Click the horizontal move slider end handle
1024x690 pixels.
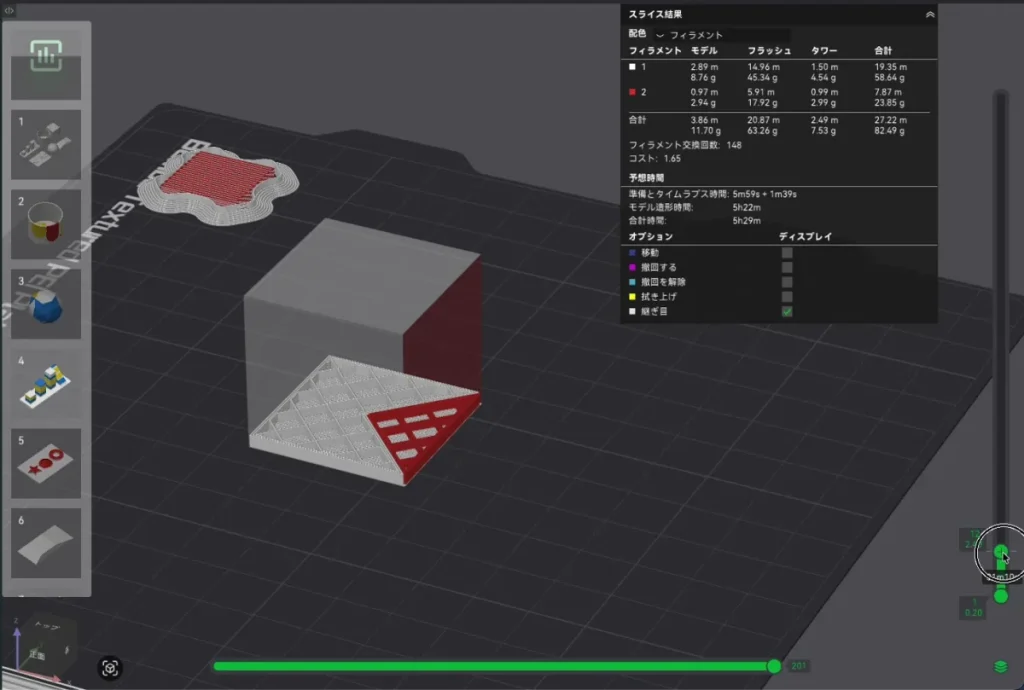click(774, 666)
